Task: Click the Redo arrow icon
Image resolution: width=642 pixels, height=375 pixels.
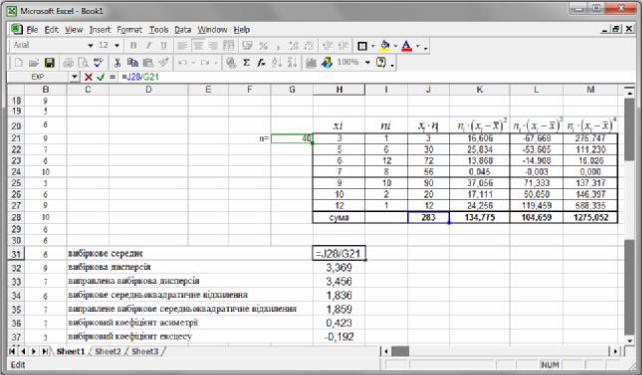Action: [205, 63]
